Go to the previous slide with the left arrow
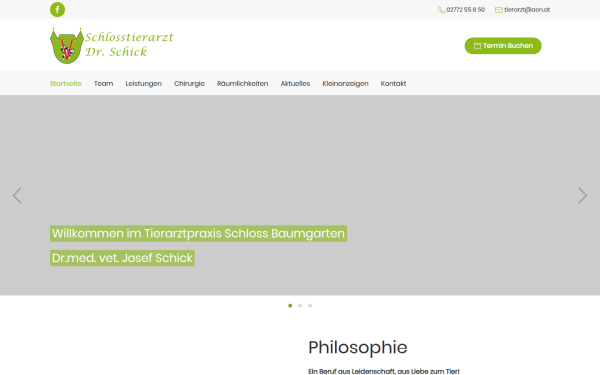Image resolution: width=600 pixels, height=375 pixels. pyautogui.click(x=17, y=196)
